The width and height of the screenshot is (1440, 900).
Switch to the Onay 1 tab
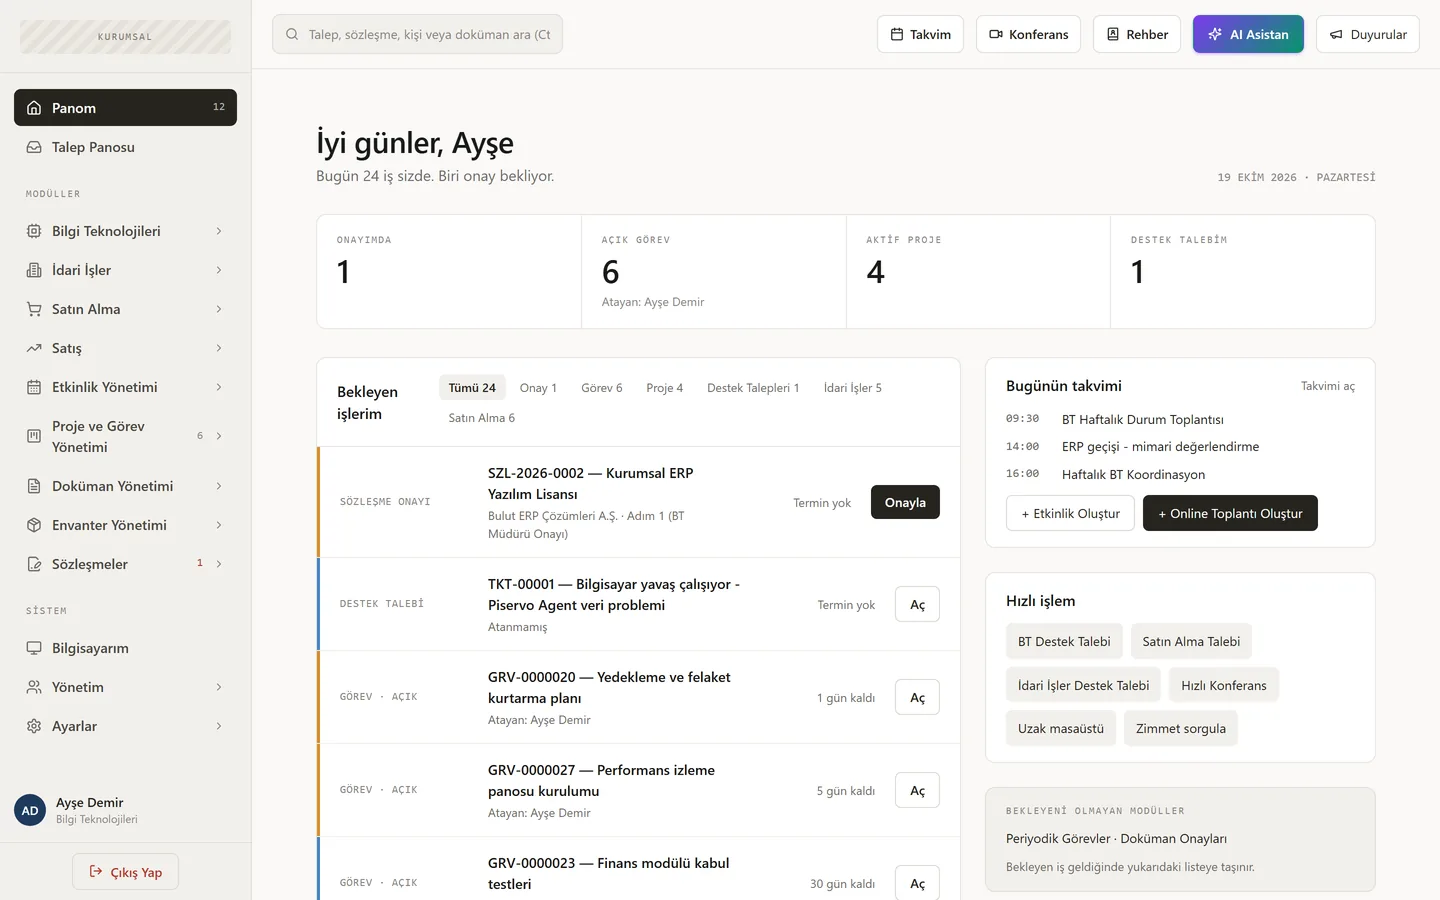tap(538, 388)
